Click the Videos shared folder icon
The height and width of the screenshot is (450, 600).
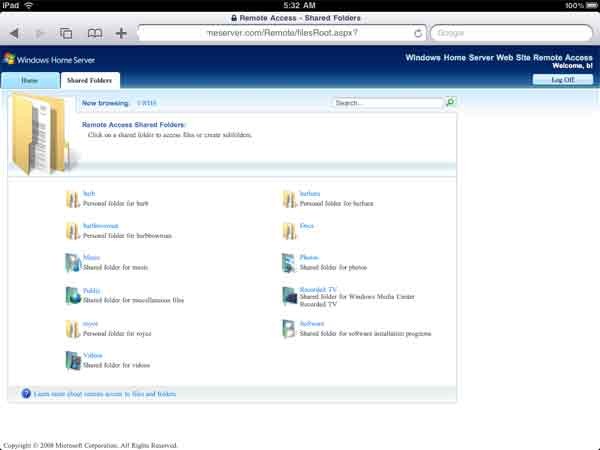point(73,361)
